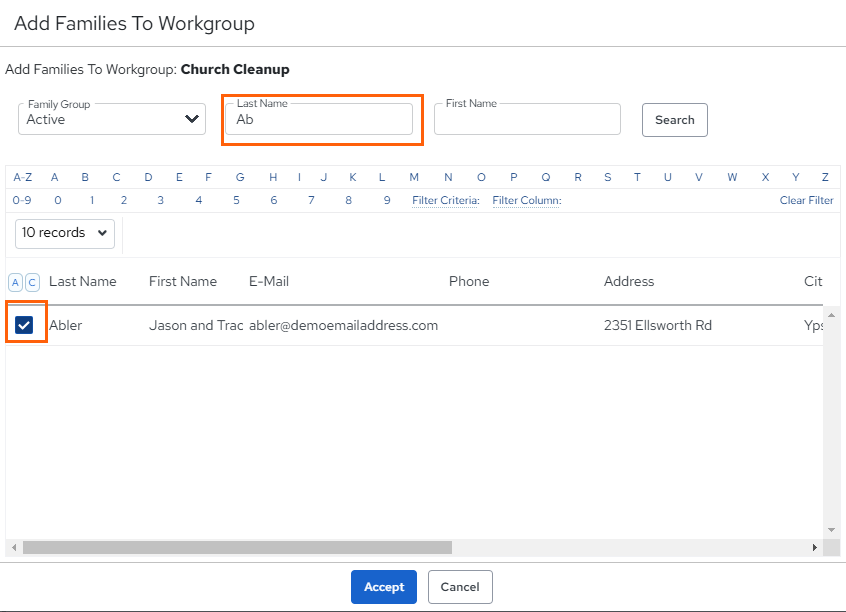Open the Family Group dropdown
The width and height of the screenshot is (846, 612).
[x=112, y=119]
